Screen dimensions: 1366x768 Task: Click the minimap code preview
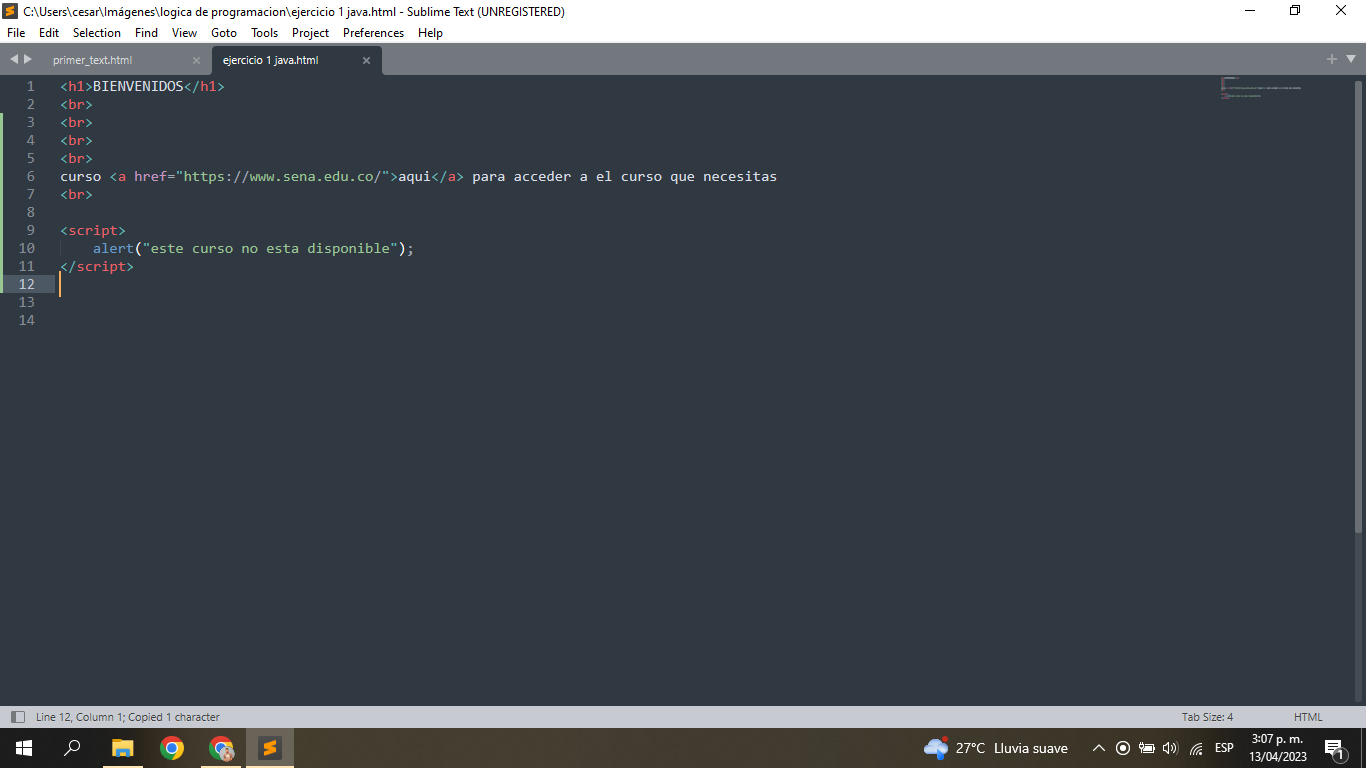(1260, 88)
